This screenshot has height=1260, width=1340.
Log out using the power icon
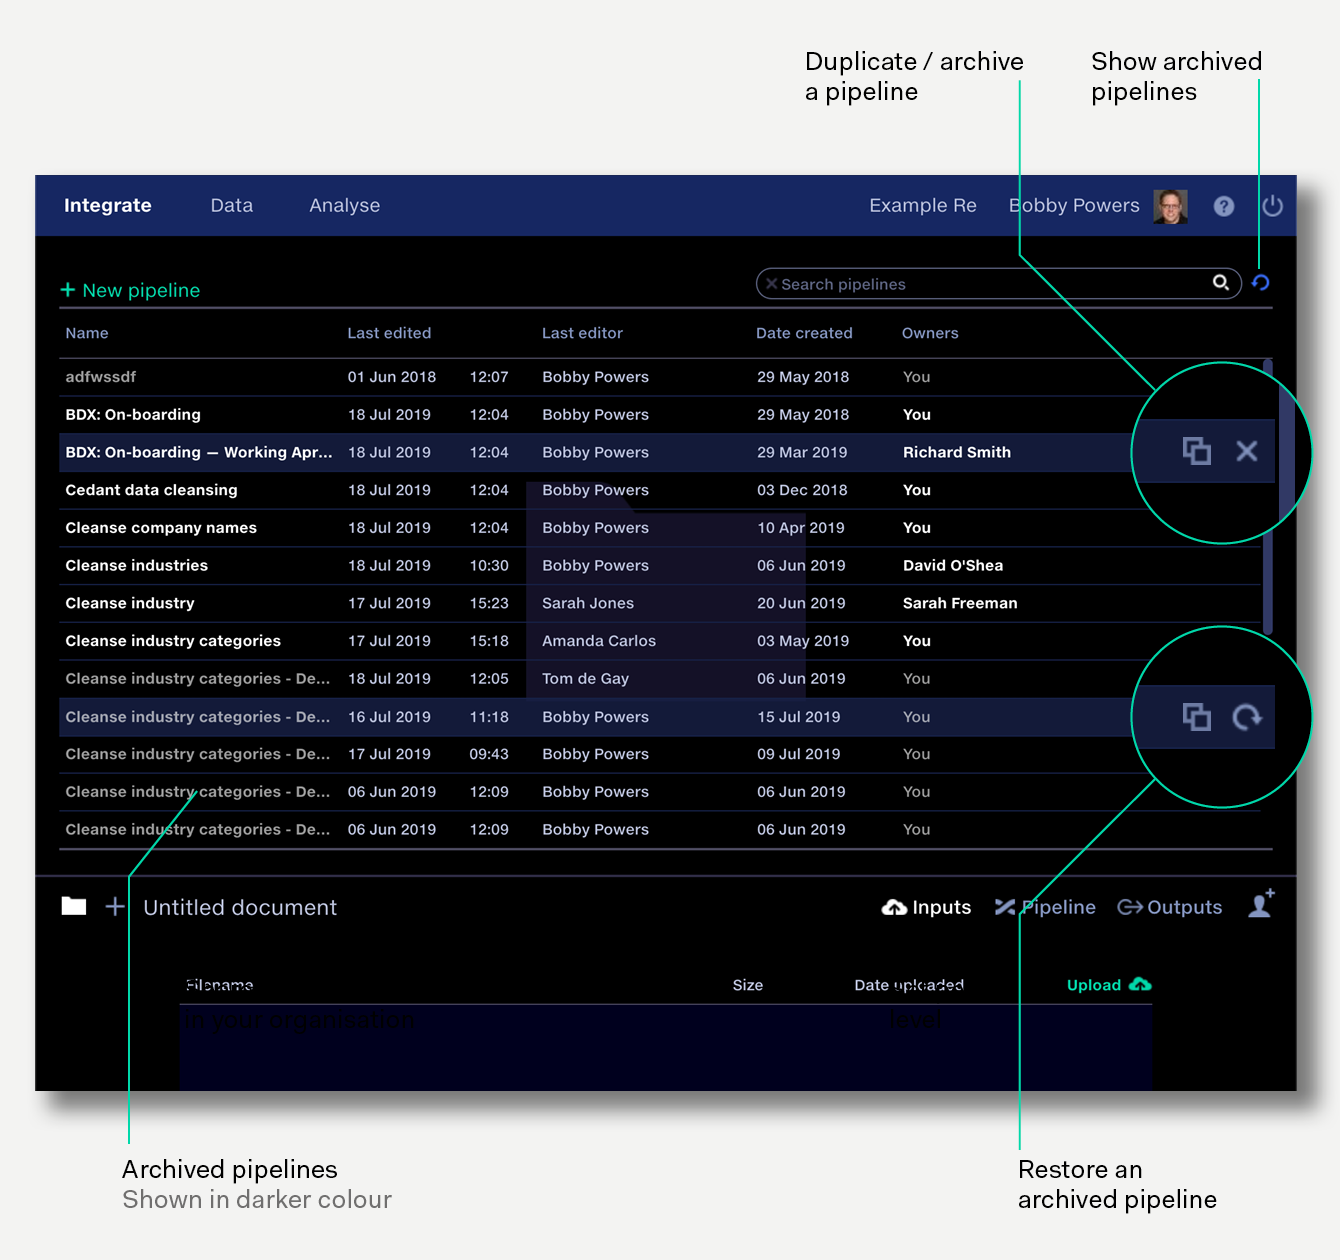click(1273, 206)
